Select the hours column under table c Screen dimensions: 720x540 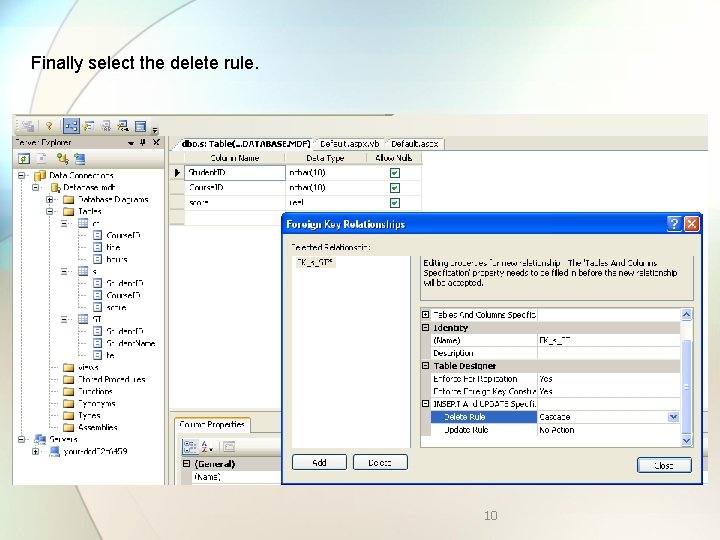pyautogui.click(x=110, y=259)
